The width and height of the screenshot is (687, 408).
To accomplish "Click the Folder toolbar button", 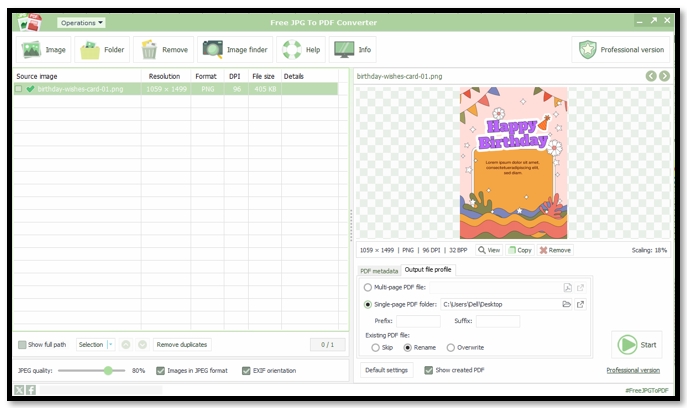I will 102,50.
